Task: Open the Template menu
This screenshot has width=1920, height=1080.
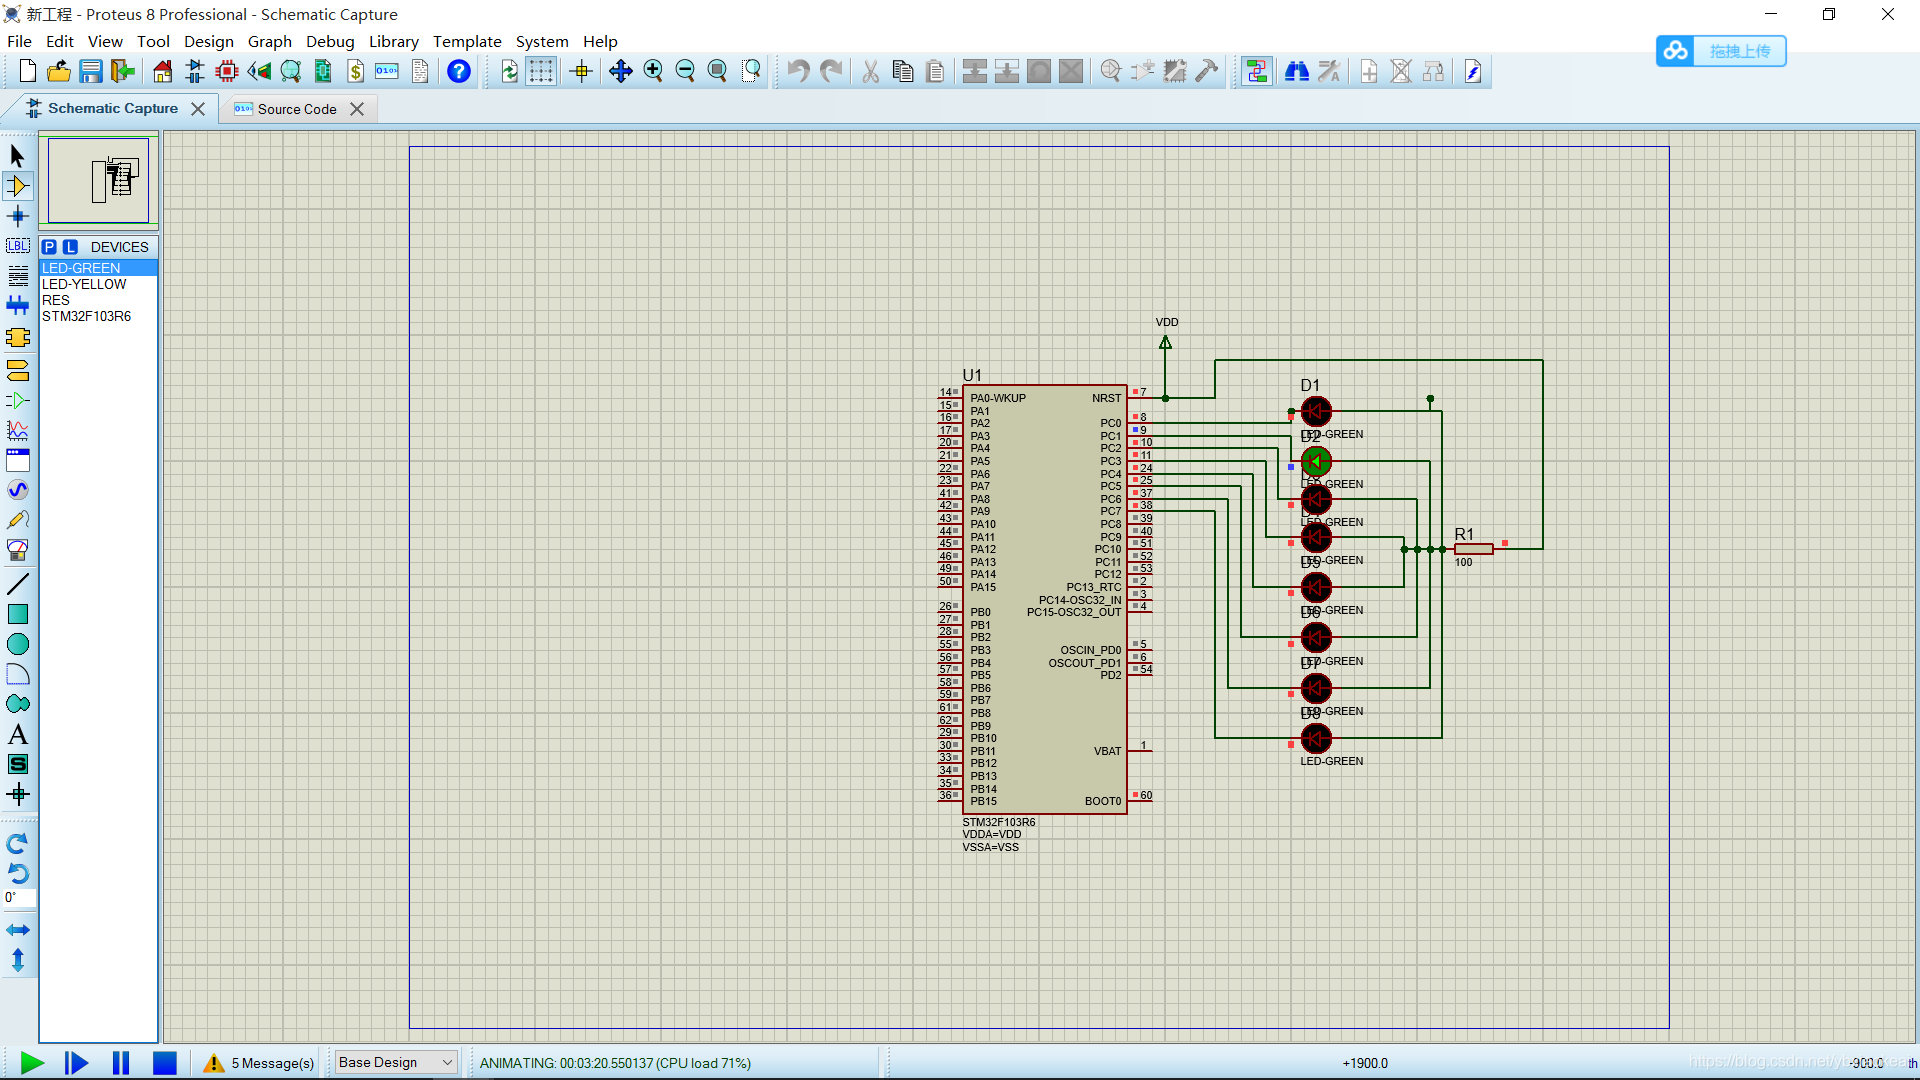Action: [467, 41]
